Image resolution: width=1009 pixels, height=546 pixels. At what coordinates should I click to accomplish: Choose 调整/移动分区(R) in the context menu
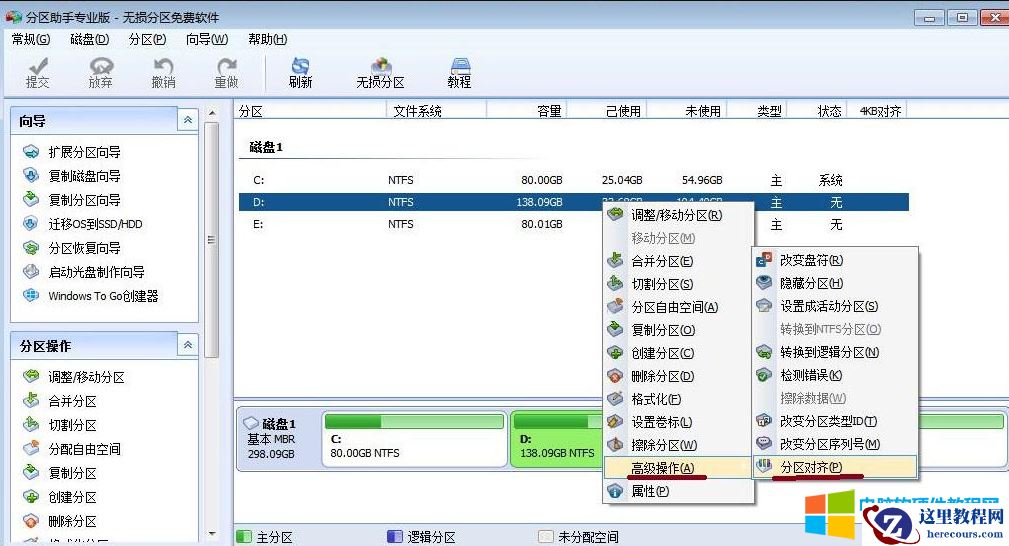678,215
